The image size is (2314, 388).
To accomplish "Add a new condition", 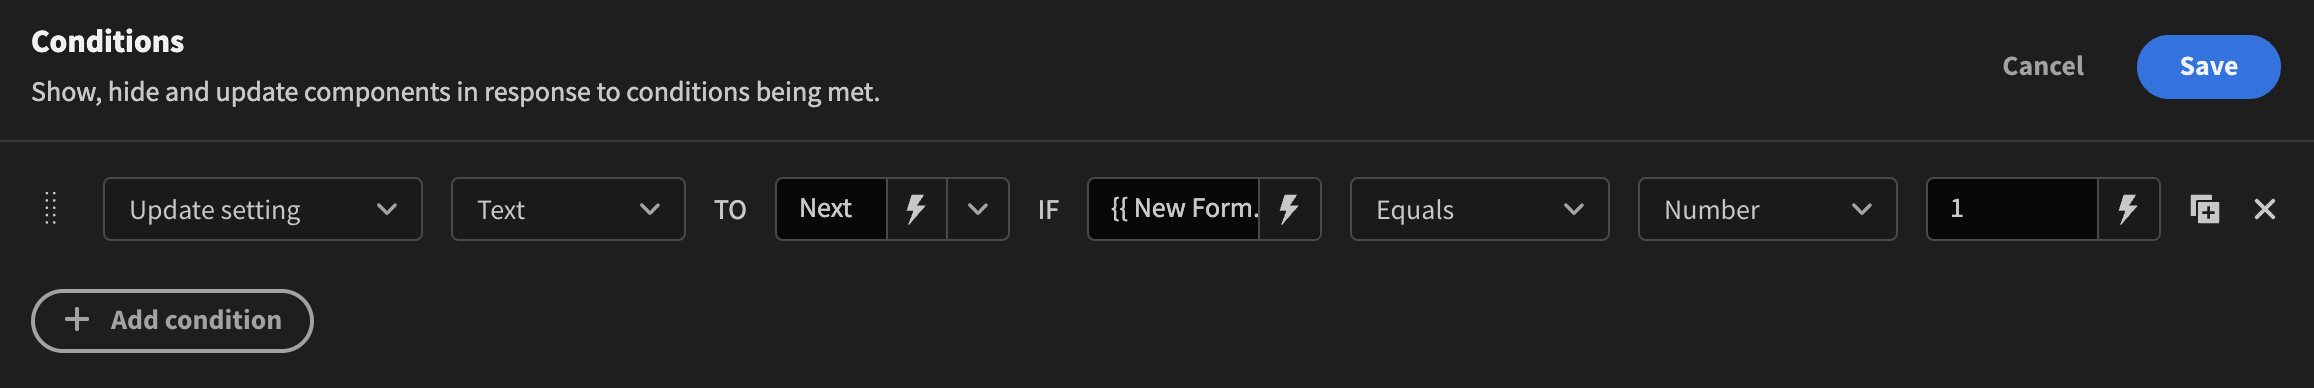I will point(172,320).
